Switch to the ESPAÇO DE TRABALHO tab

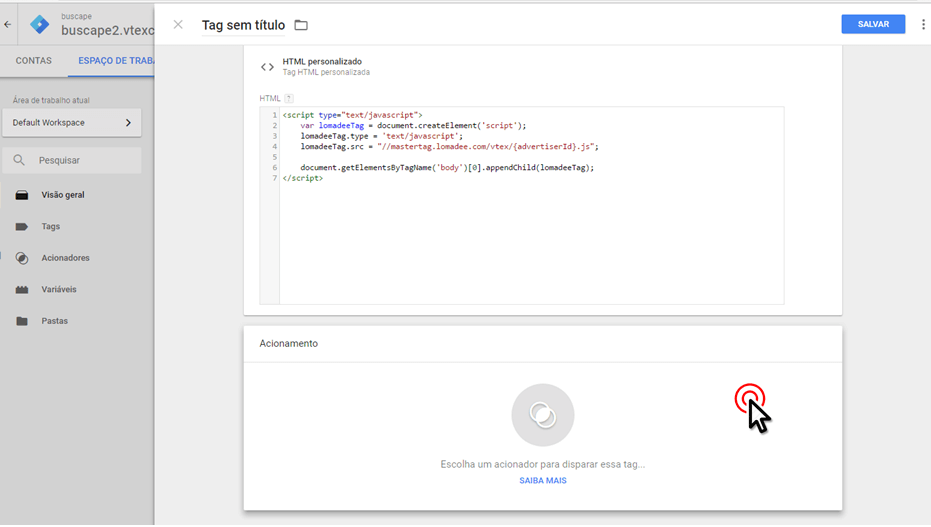coord(116,61)
